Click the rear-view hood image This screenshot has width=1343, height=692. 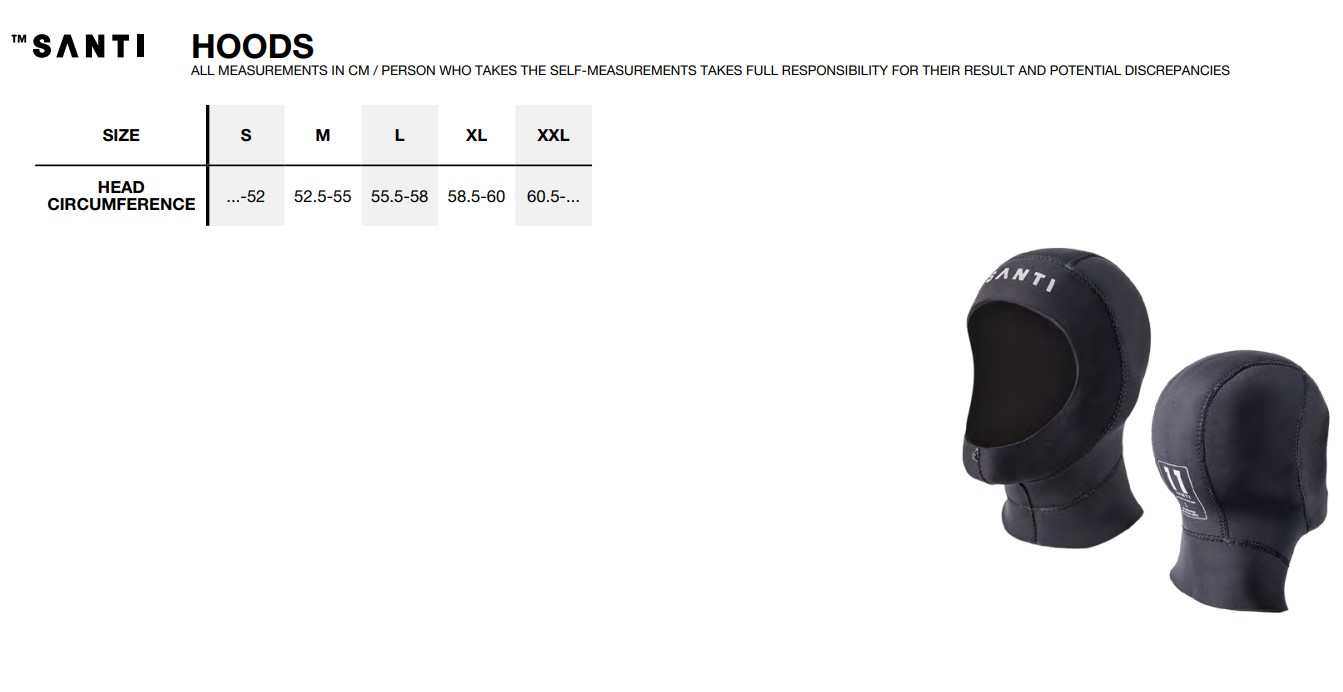pyautogui.click(x=1240, y=480)
